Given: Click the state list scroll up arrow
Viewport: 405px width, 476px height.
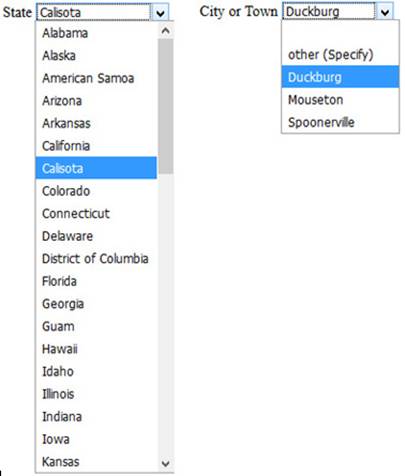Looking at the screenshot, I should (165, 31).
